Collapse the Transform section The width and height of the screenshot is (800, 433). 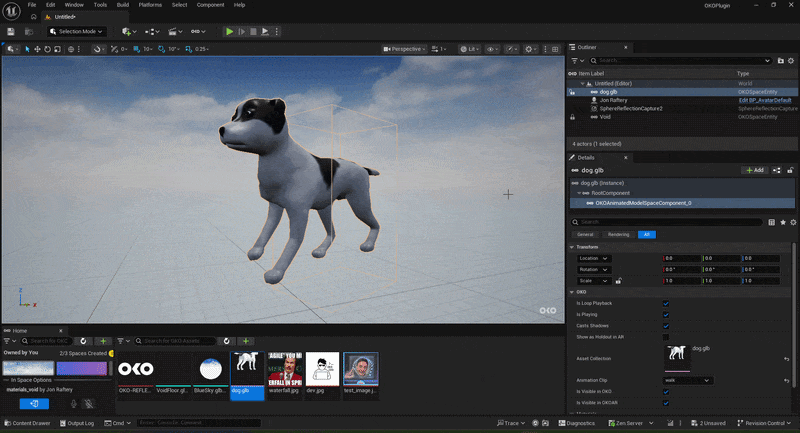point(572,247)
